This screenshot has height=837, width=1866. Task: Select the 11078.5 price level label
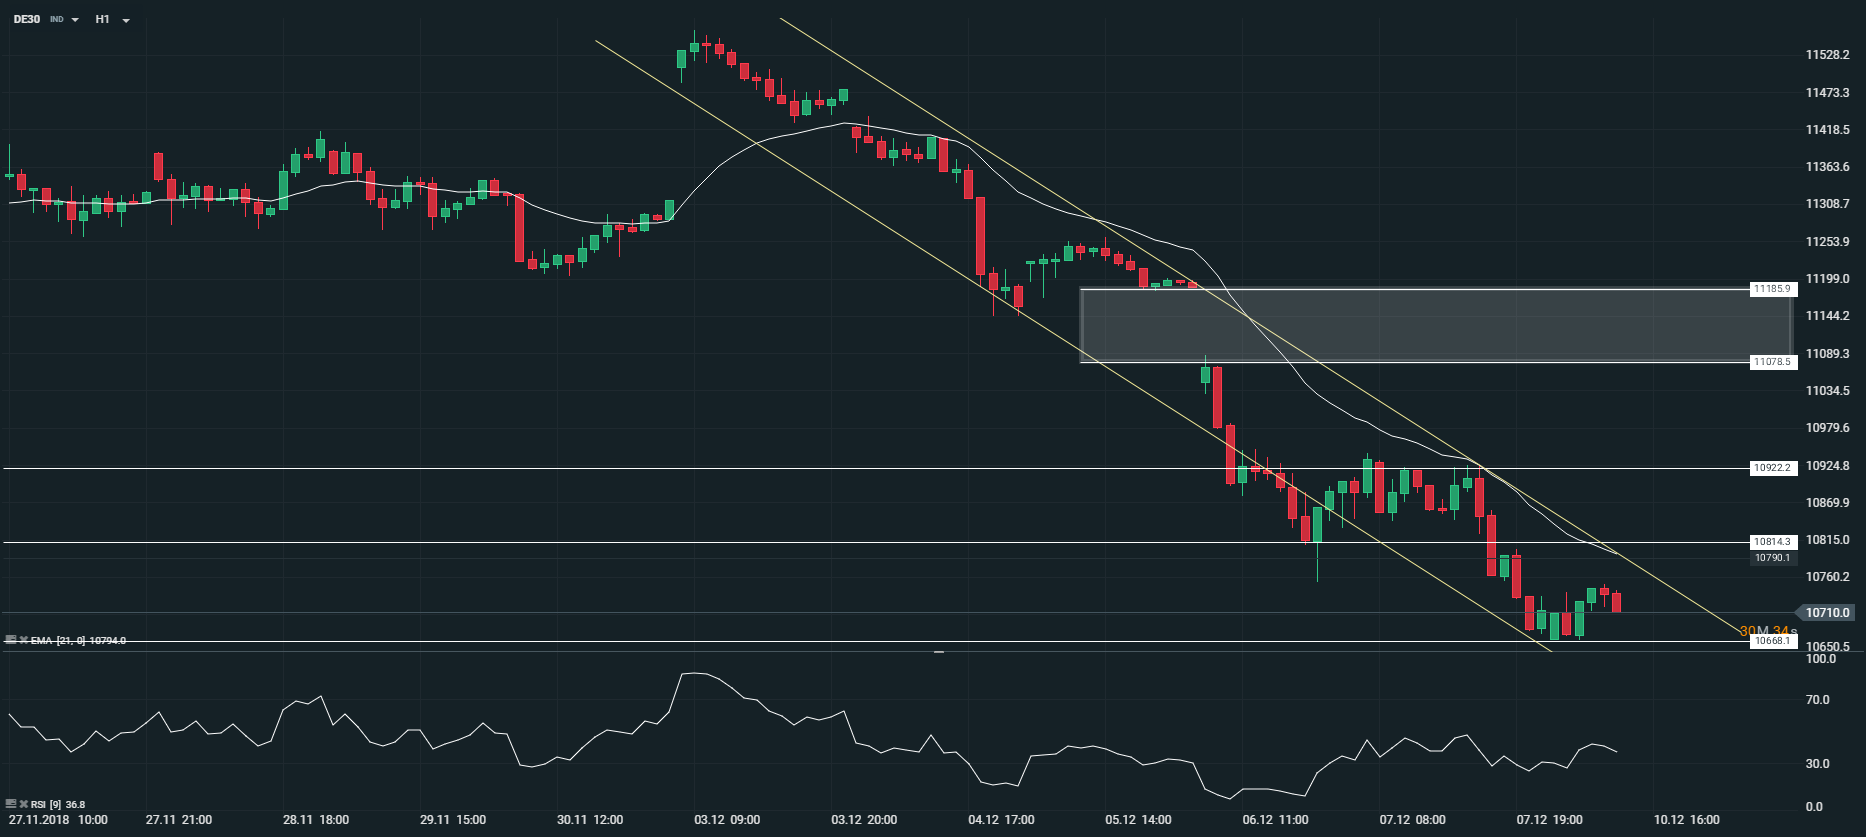click(x=1772, y=362)
